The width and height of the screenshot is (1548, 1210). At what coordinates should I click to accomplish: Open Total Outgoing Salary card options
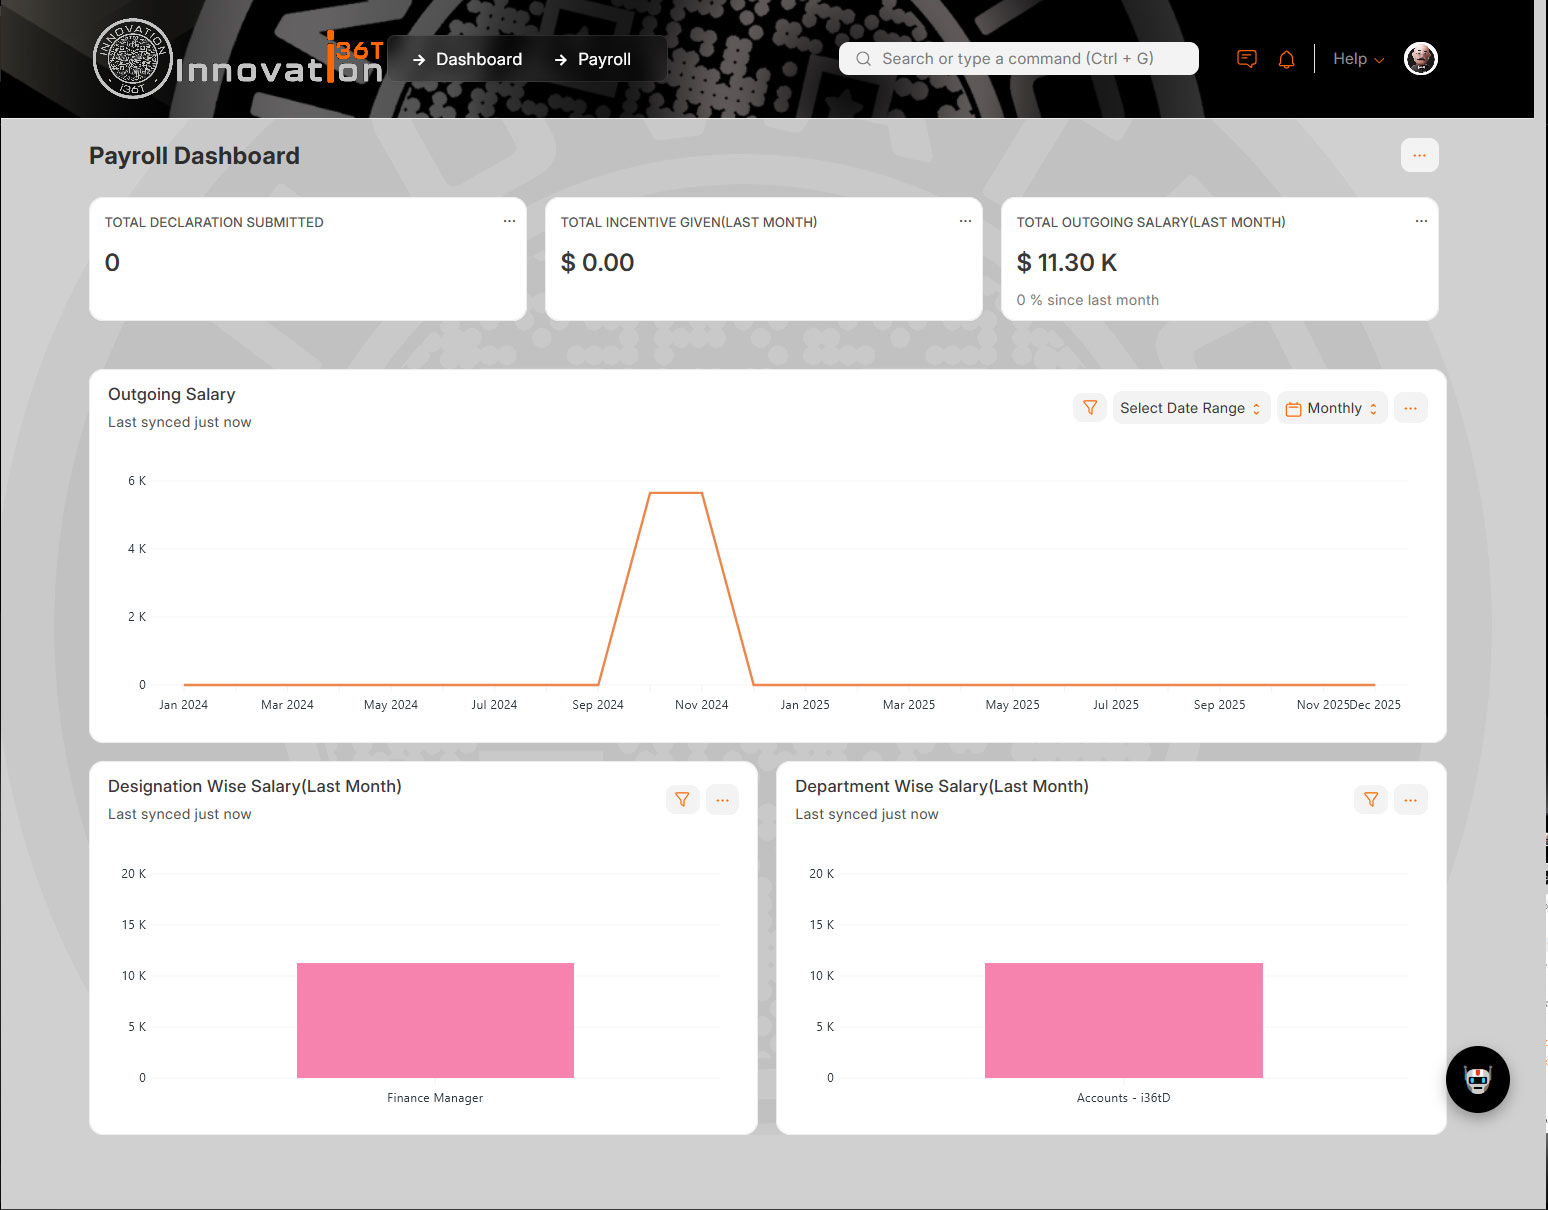1421,221
